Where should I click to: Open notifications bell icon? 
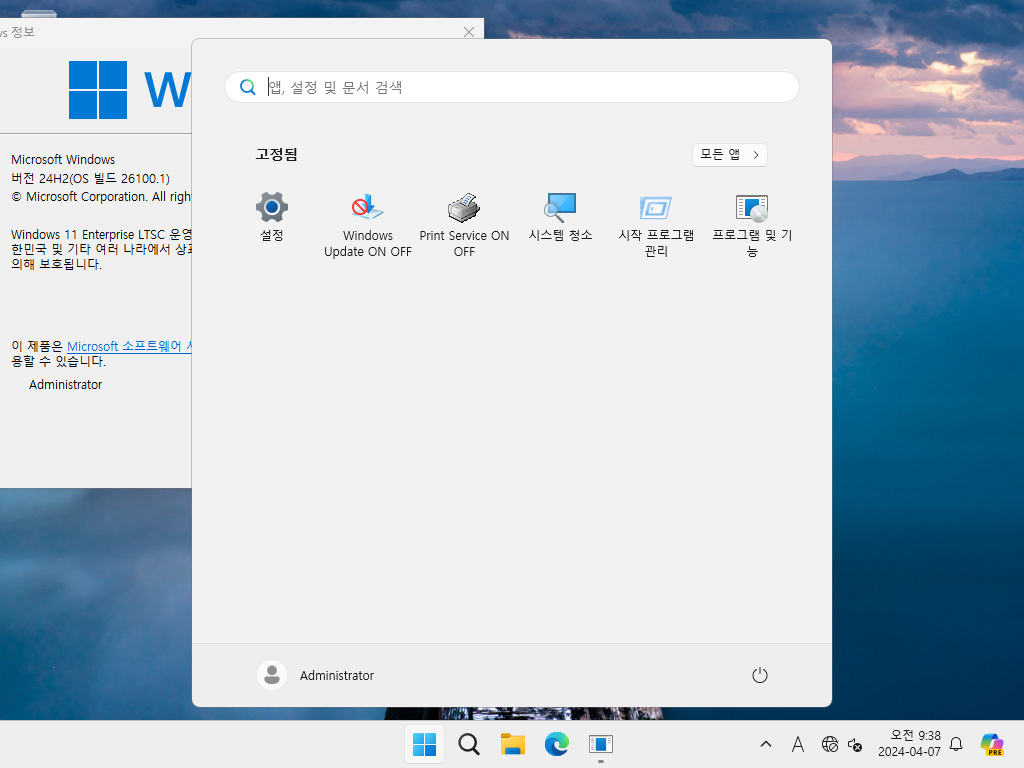[x=956, y=744]
